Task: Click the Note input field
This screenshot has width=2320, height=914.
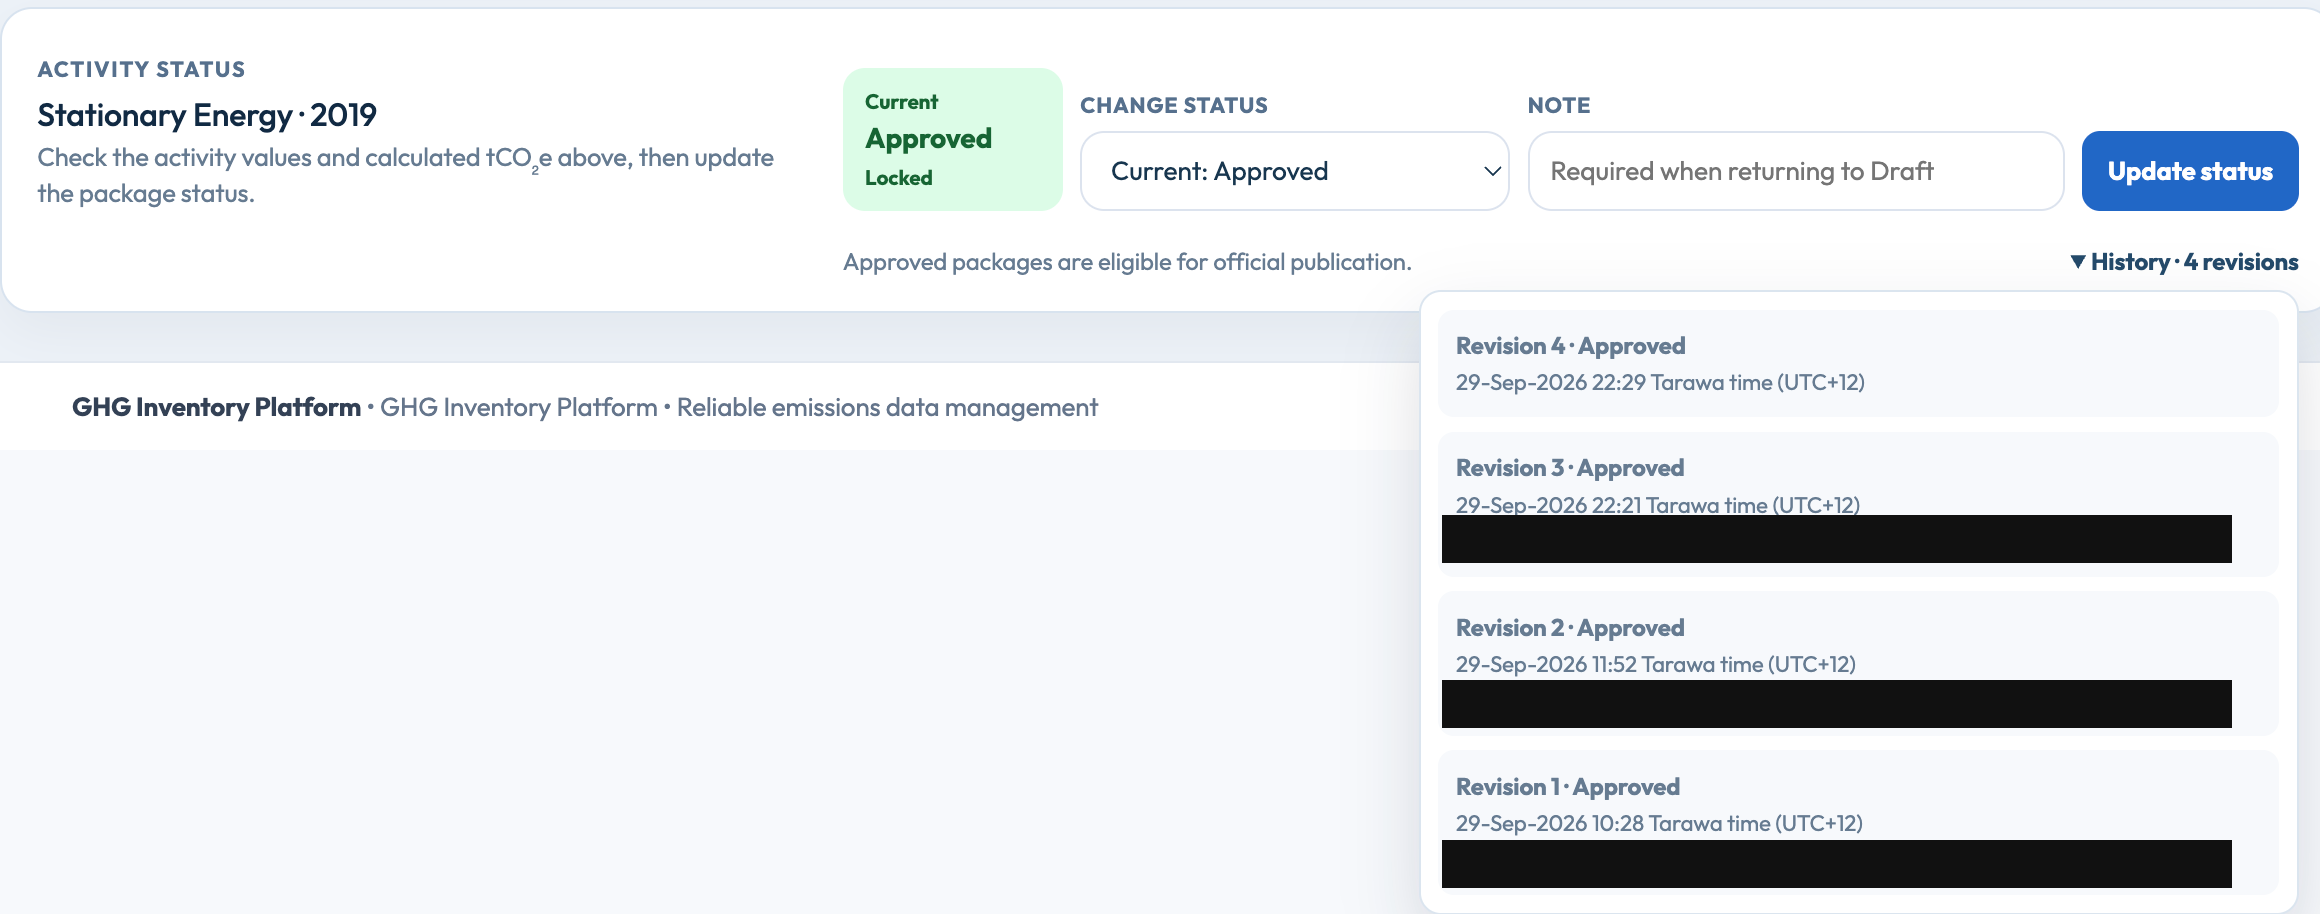Action: click(1796, 171)
